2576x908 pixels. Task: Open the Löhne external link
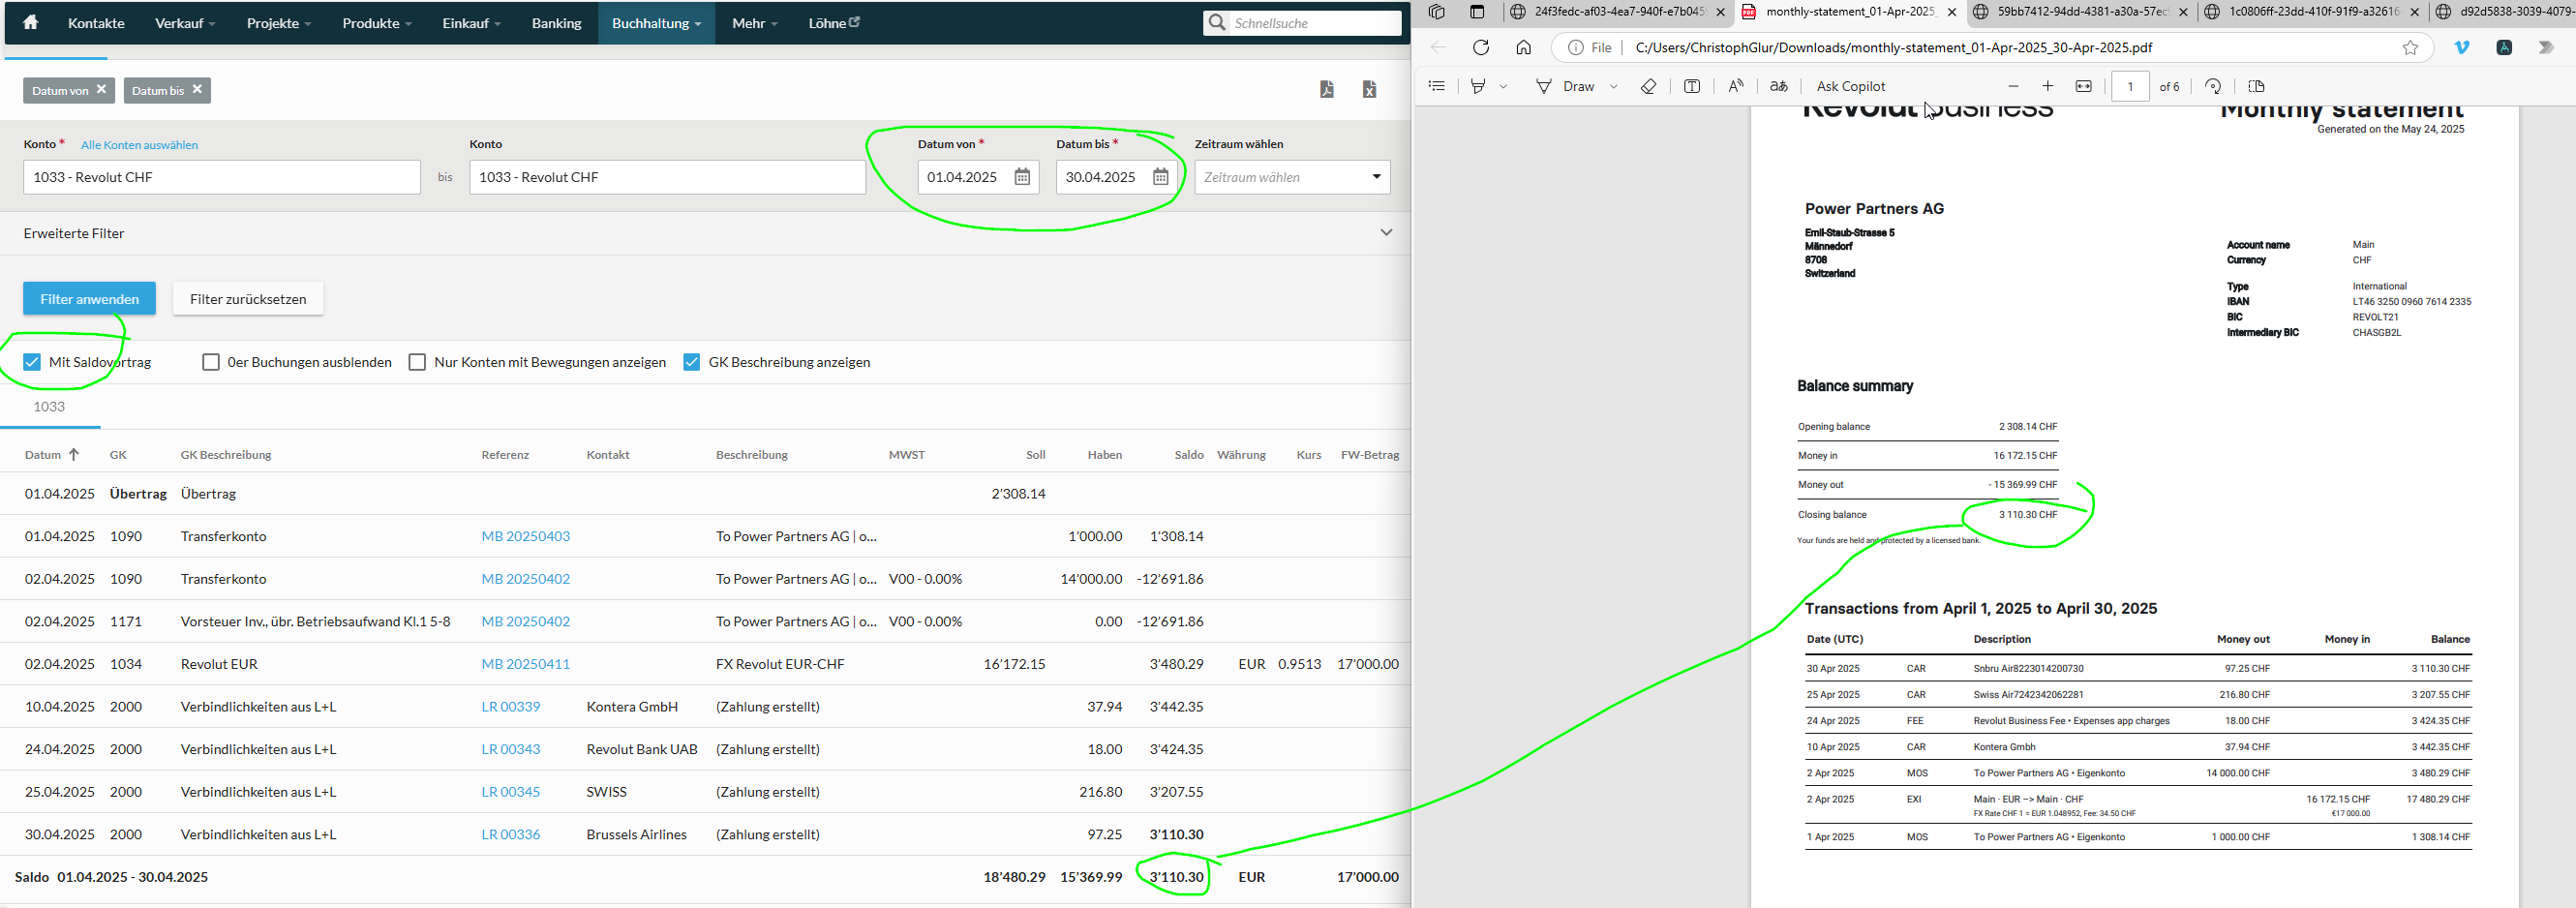[834, 22]
